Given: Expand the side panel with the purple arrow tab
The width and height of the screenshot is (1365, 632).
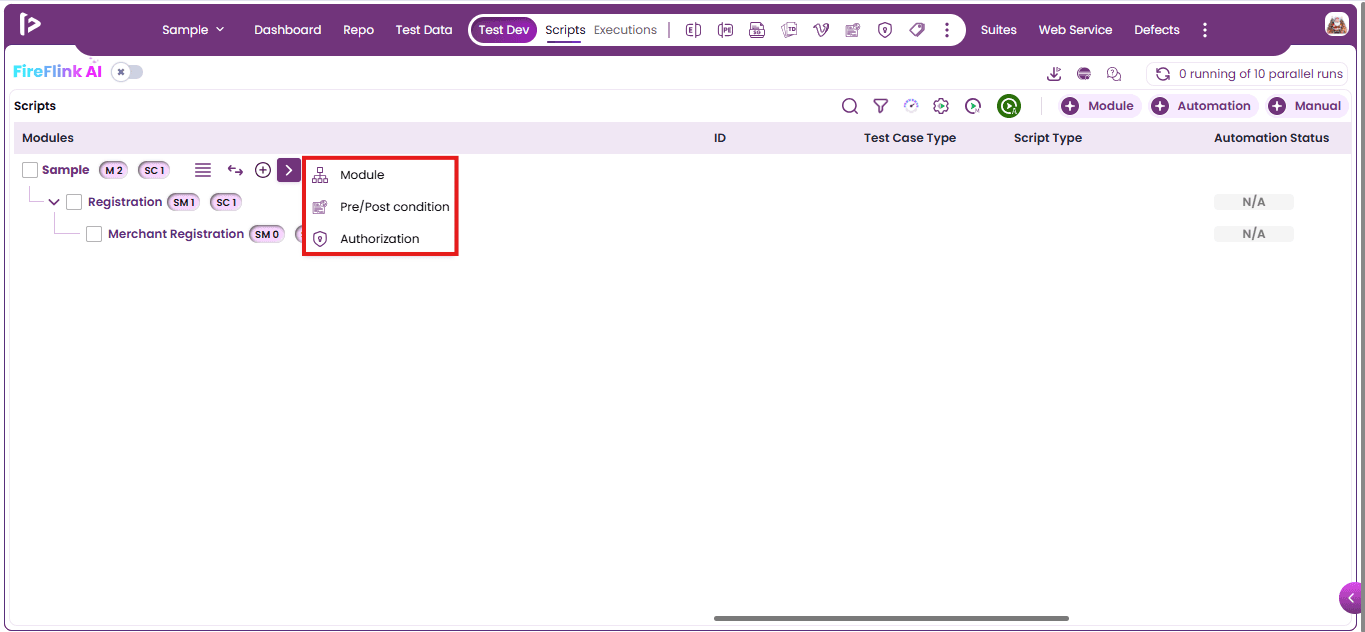Looking at the screenshot, I should 1351,598.
